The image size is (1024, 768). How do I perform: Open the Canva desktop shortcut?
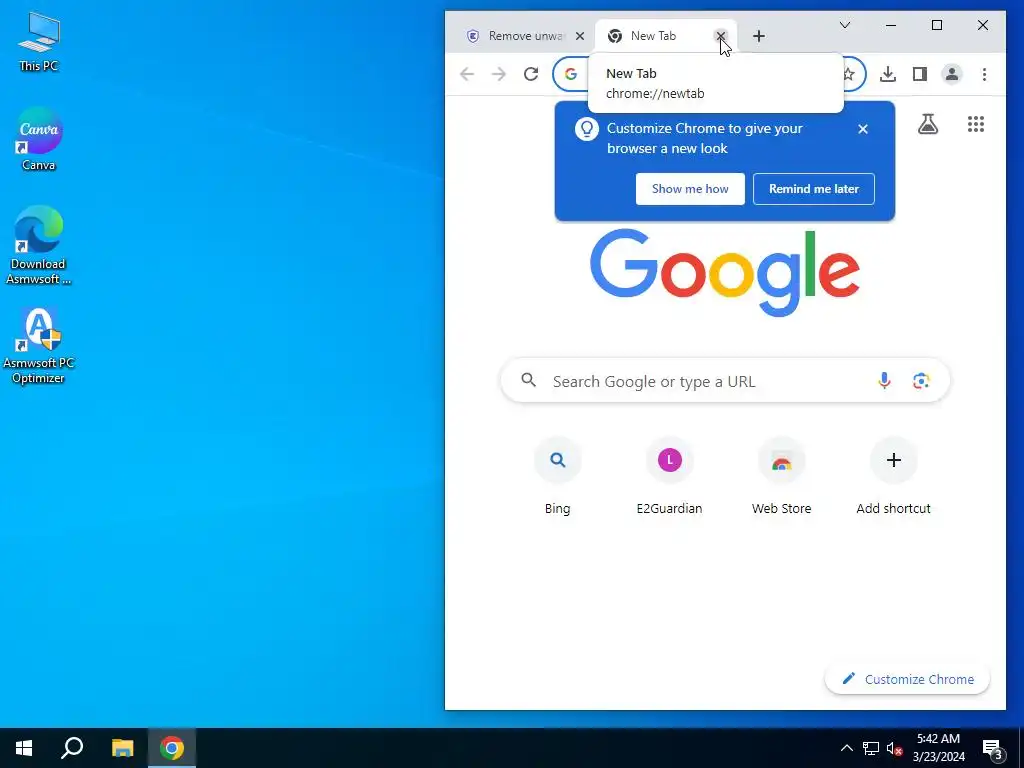tap(39, 138)
